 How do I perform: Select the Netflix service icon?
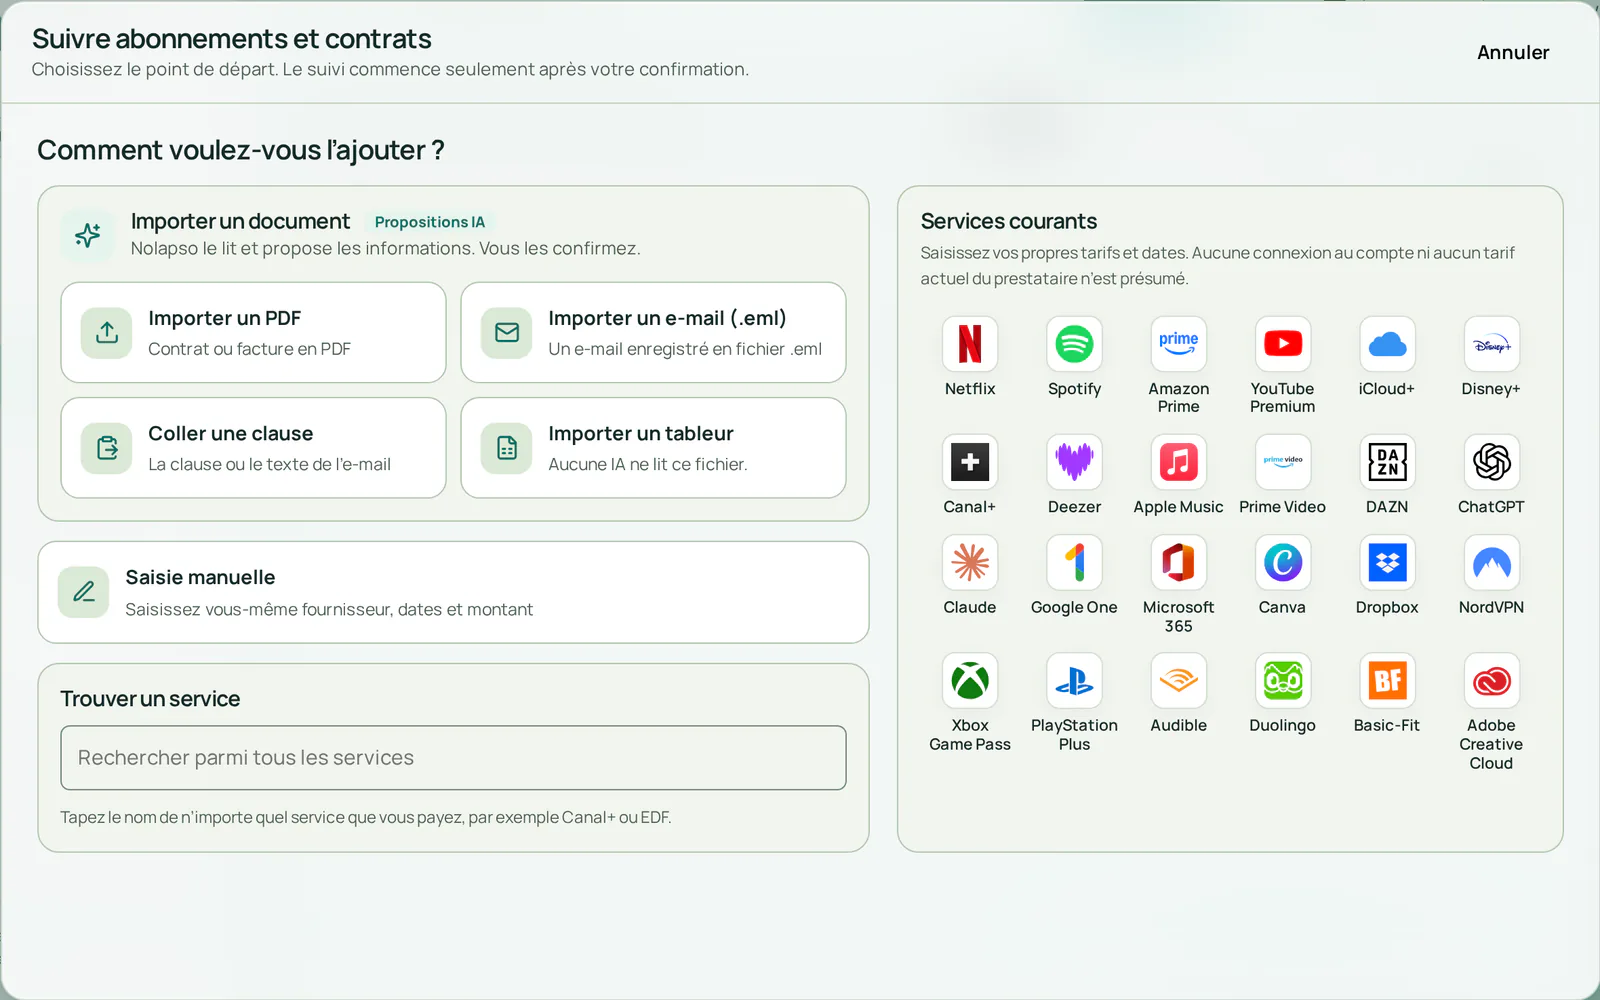970,344
